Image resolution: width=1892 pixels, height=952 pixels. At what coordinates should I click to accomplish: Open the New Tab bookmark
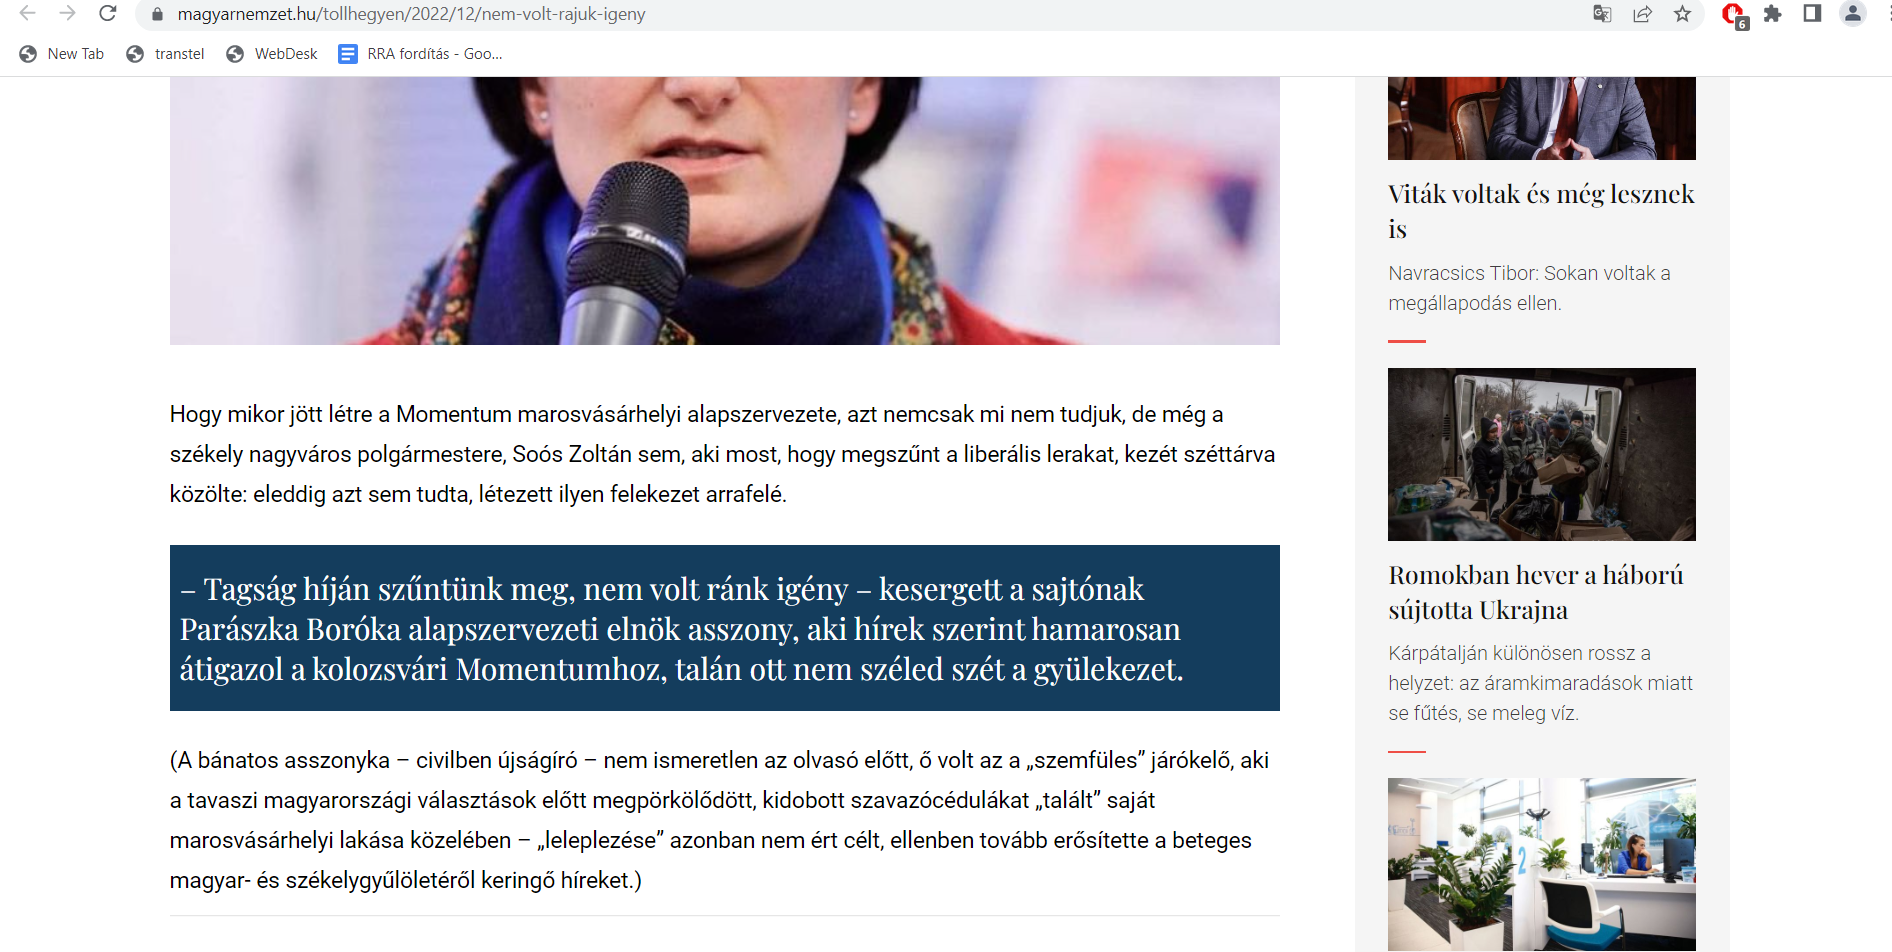pos(61,54)
